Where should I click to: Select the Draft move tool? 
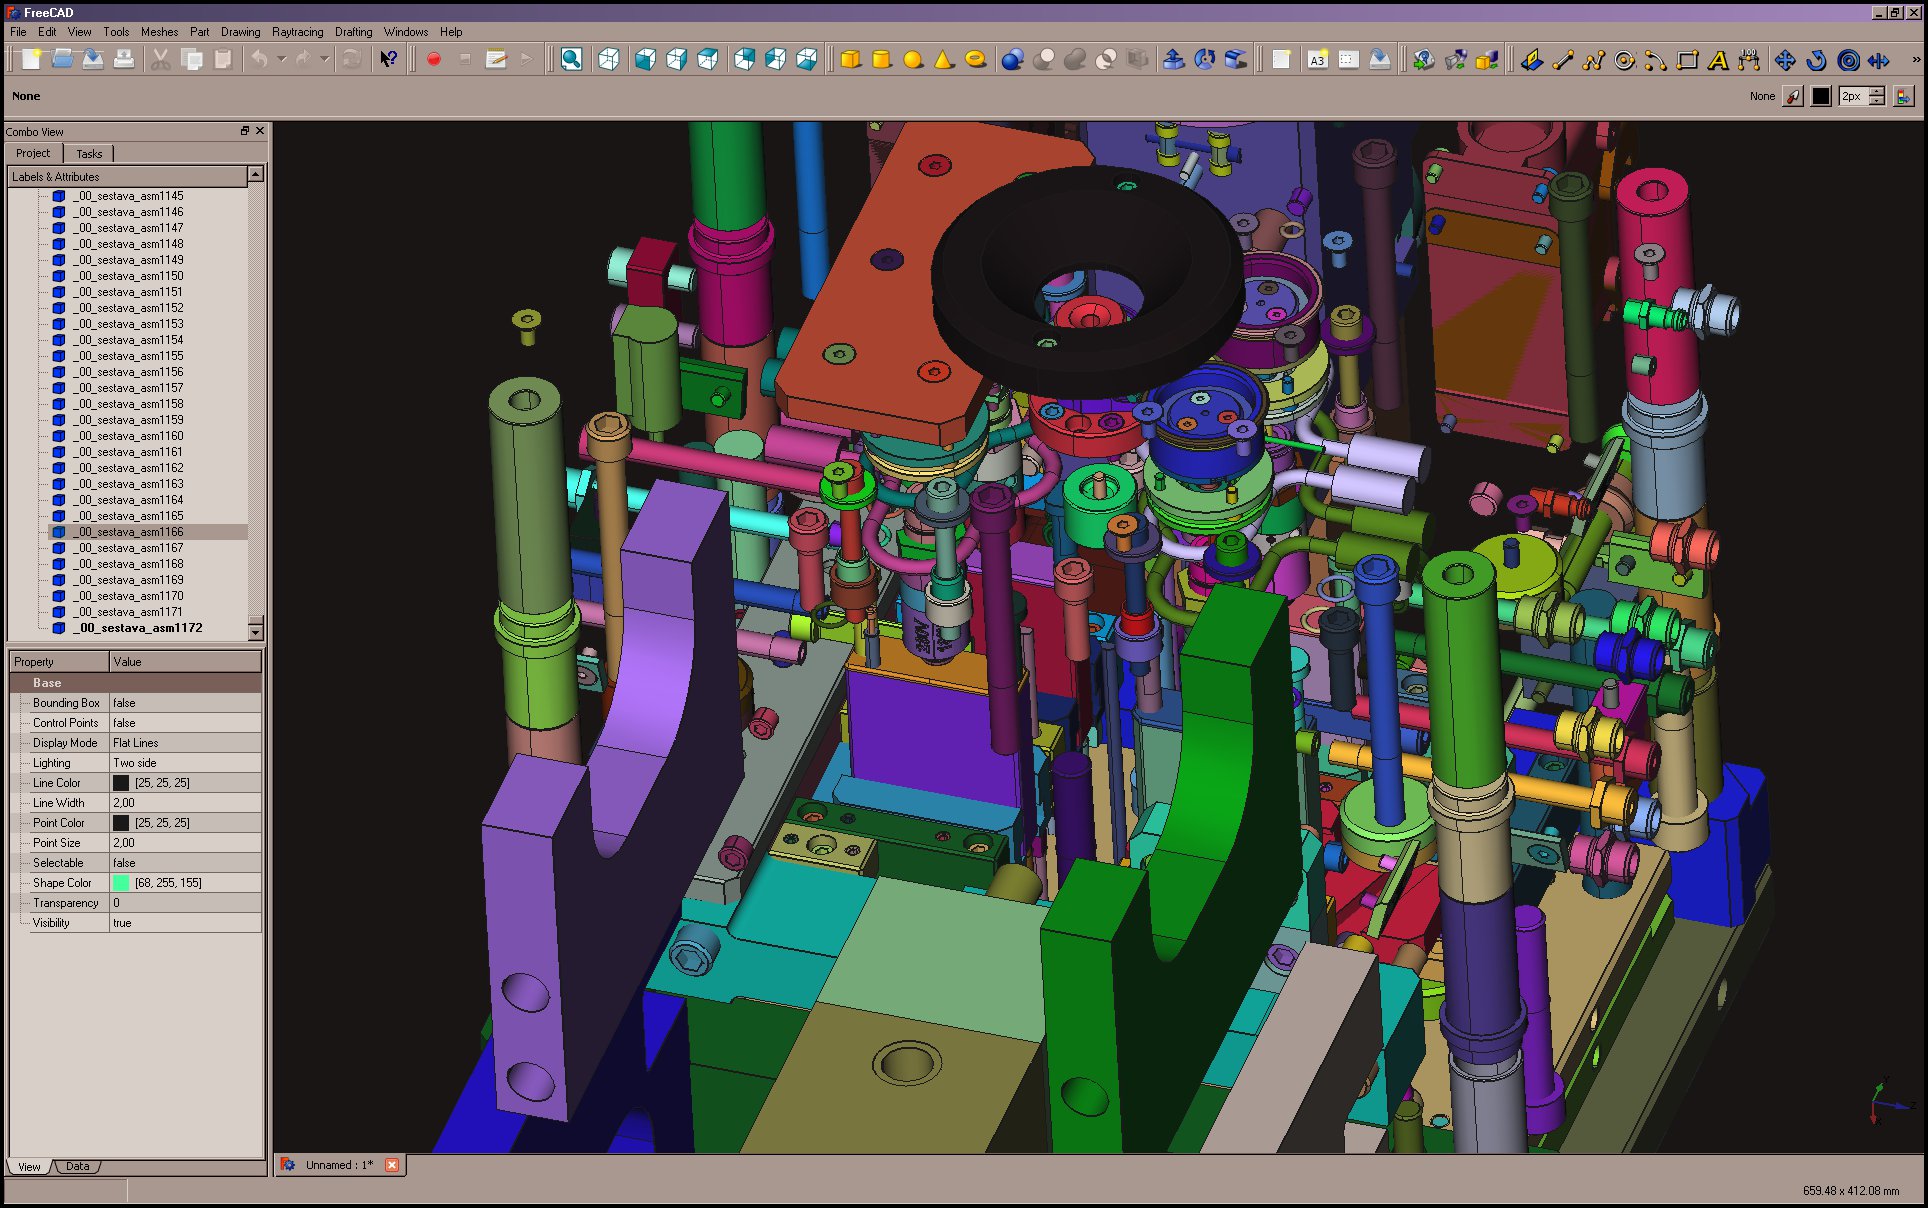click(1785, 60)
